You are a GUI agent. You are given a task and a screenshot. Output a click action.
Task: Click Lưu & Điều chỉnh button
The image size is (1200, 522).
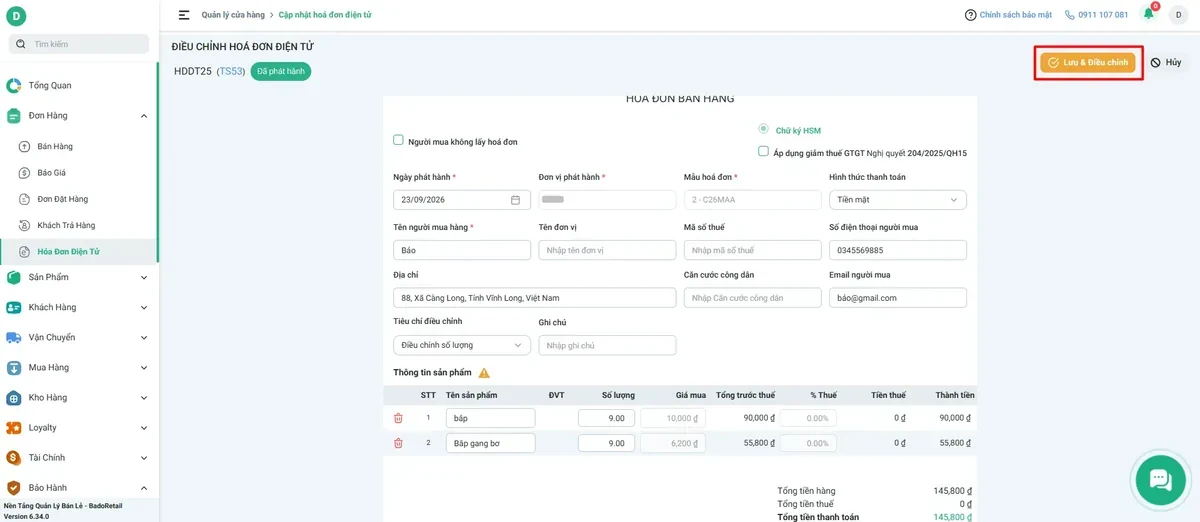coord(1087,62)
